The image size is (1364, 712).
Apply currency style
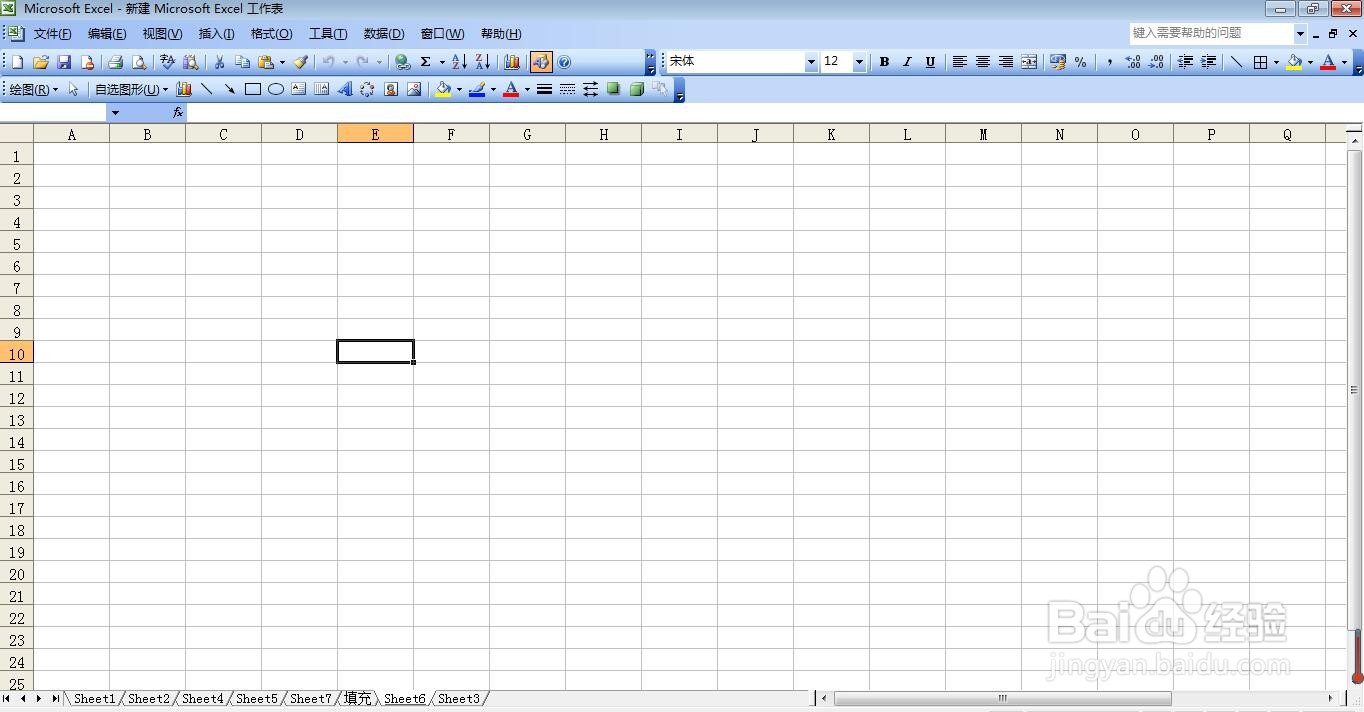(x=1057, y=62)
